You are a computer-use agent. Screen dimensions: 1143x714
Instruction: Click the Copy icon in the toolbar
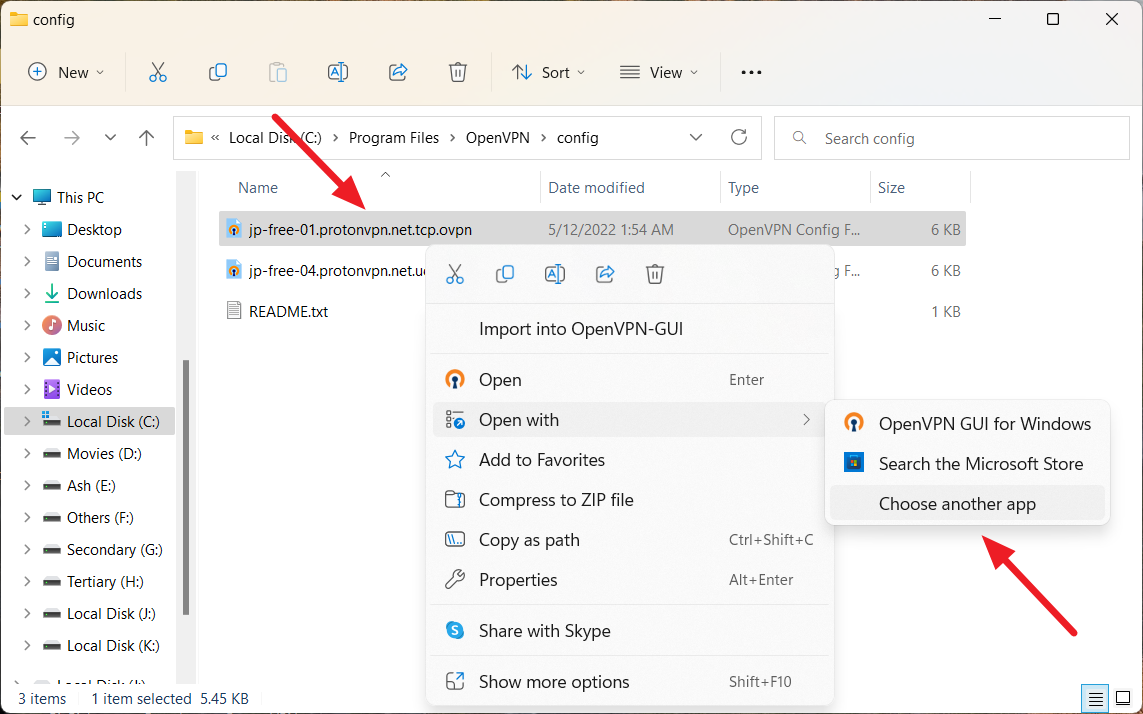point(218,72)
